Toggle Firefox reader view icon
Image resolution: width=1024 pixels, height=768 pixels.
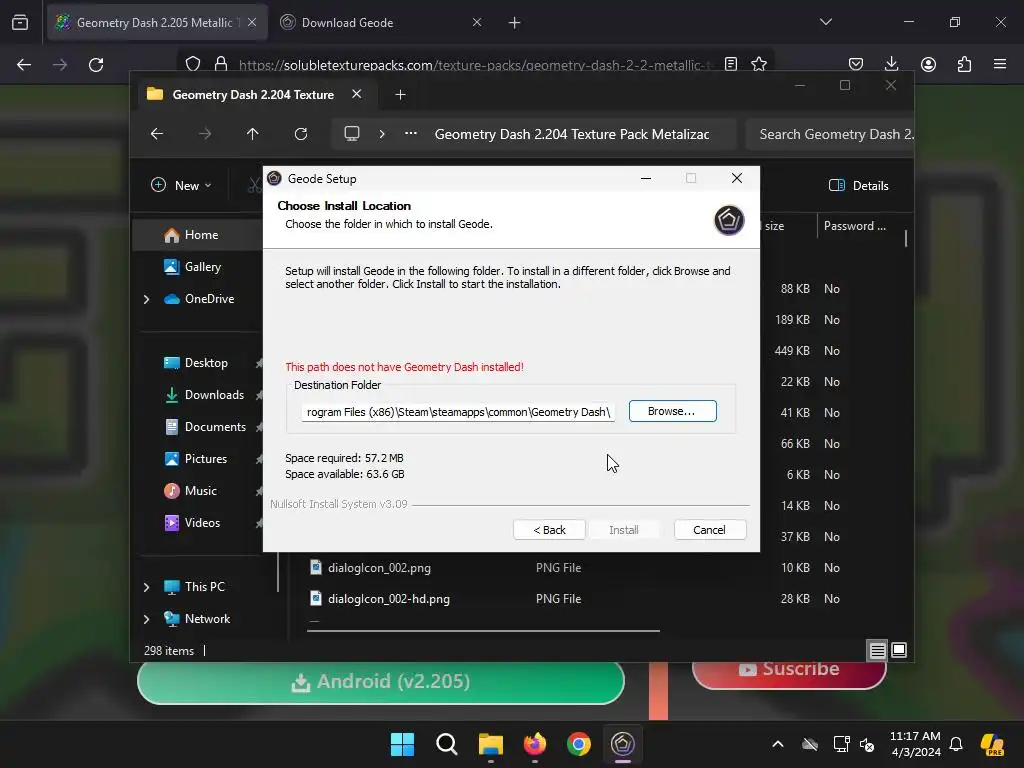pos(731,64)
